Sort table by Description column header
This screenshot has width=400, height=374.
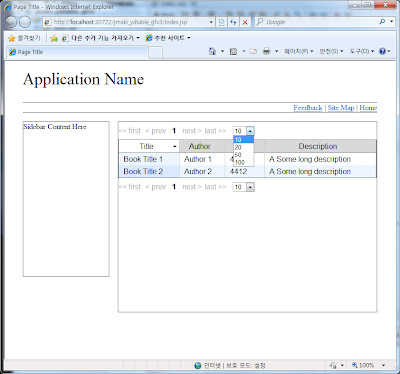point(320,146)
